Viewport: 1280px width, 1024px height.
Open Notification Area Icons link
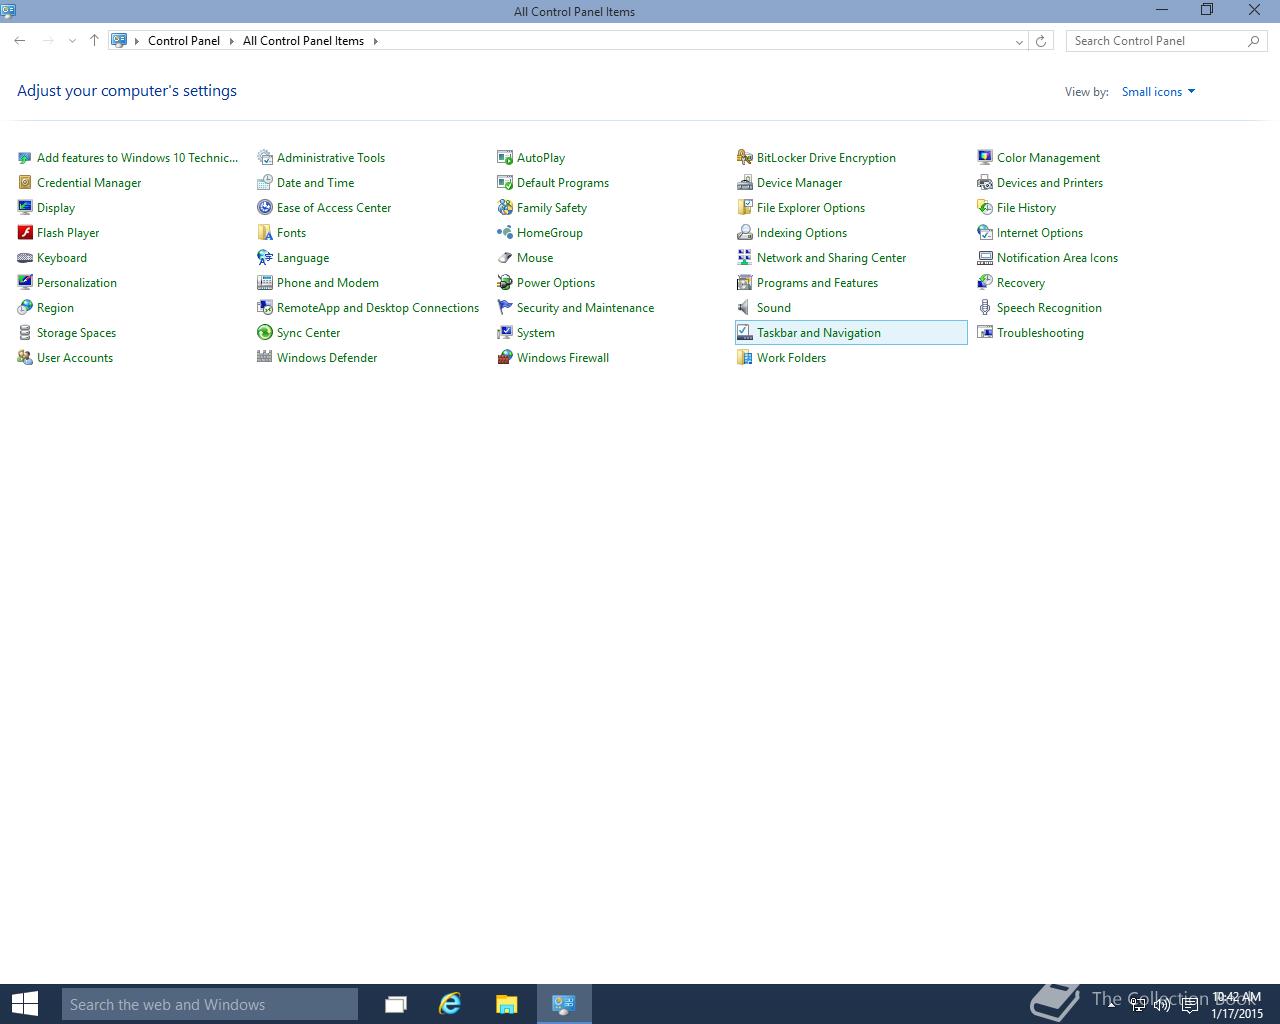pos(1058,257)
